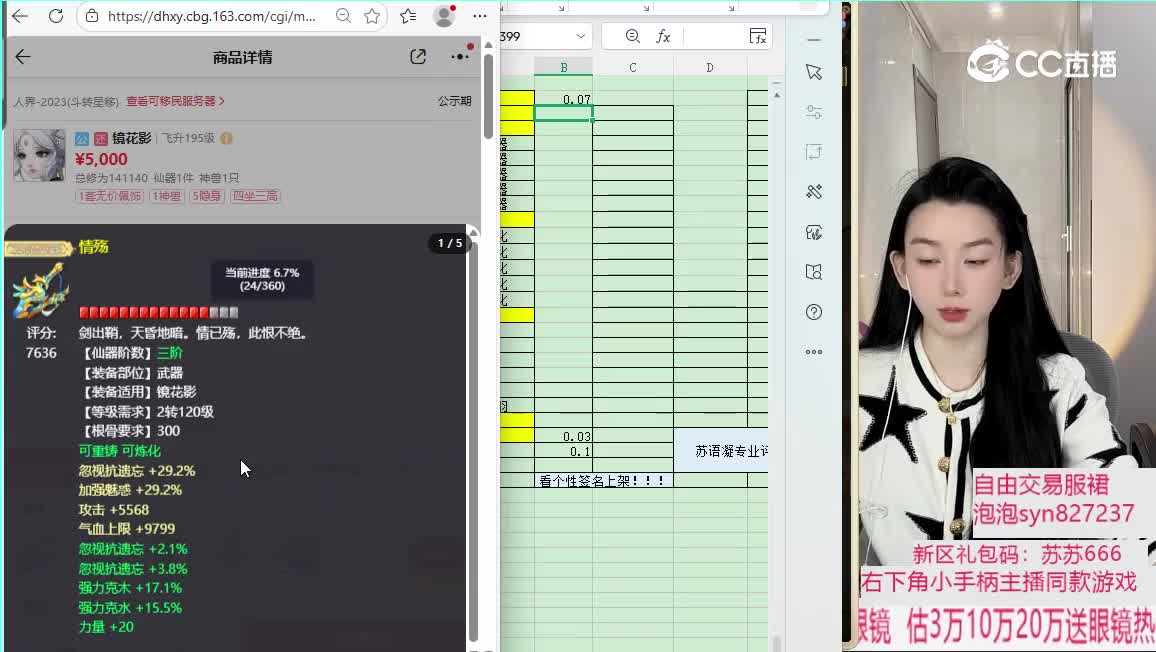The image size is (1156, 652).
Task: Expand the cell name box dropdown
Action: click(x=580, y=36)
